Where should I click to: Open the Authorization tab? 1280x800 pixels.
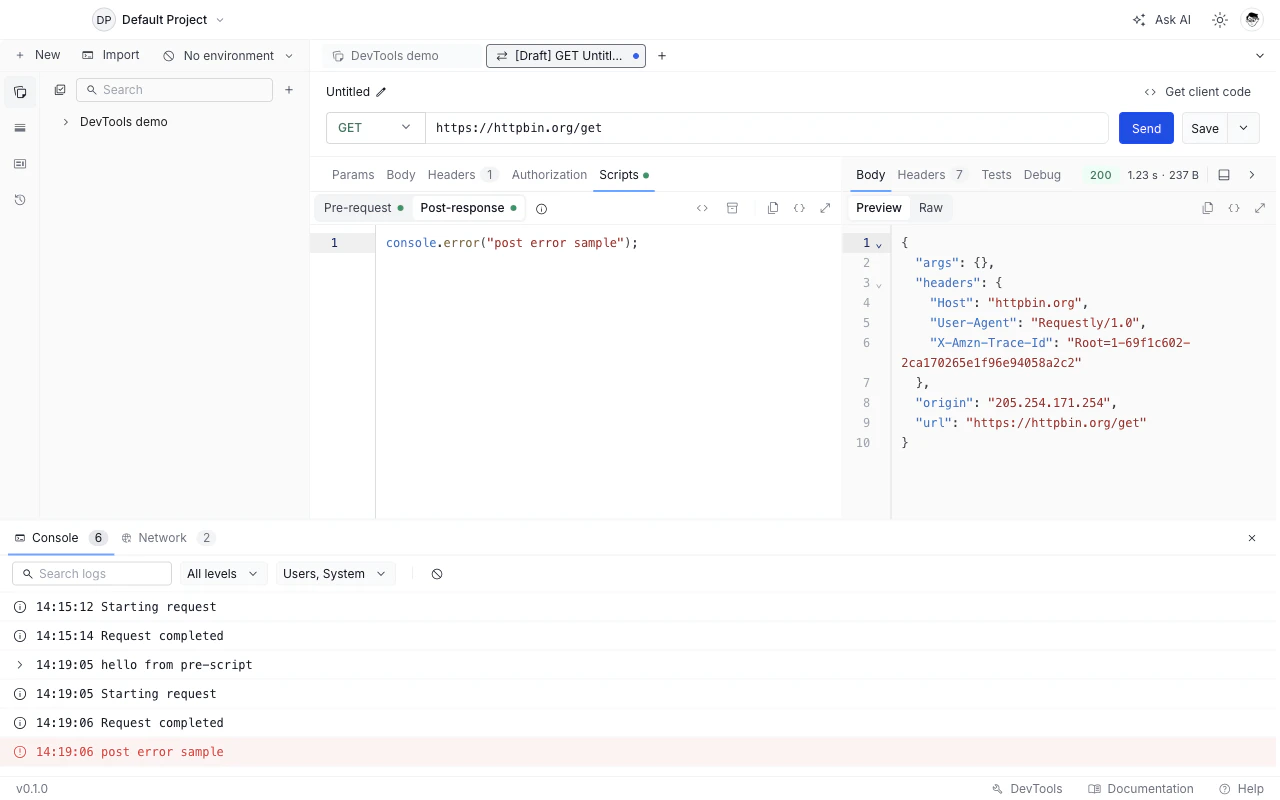549,175
